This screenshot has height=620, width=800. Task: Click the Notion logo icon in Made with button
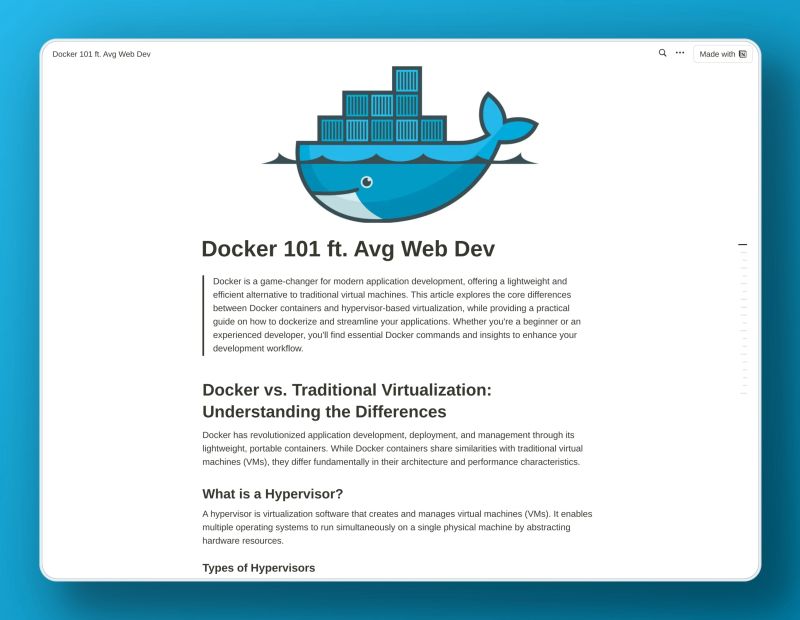click(743, 54)
